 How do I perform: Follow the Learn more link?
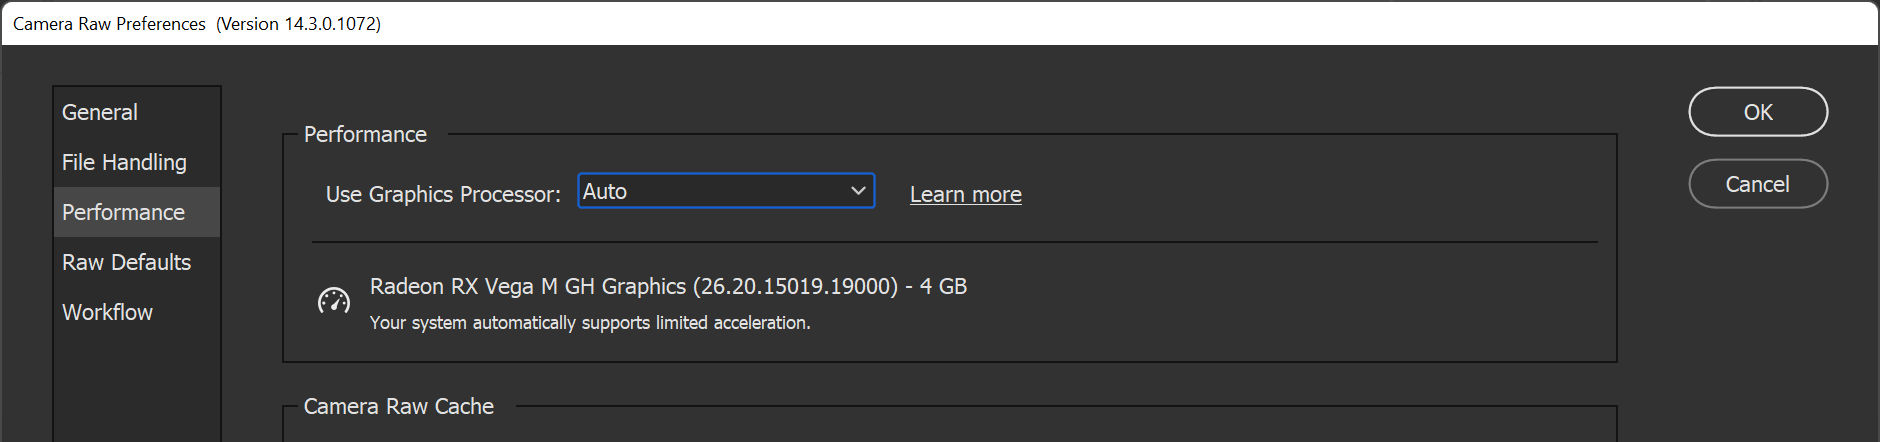tap(965, 194)
